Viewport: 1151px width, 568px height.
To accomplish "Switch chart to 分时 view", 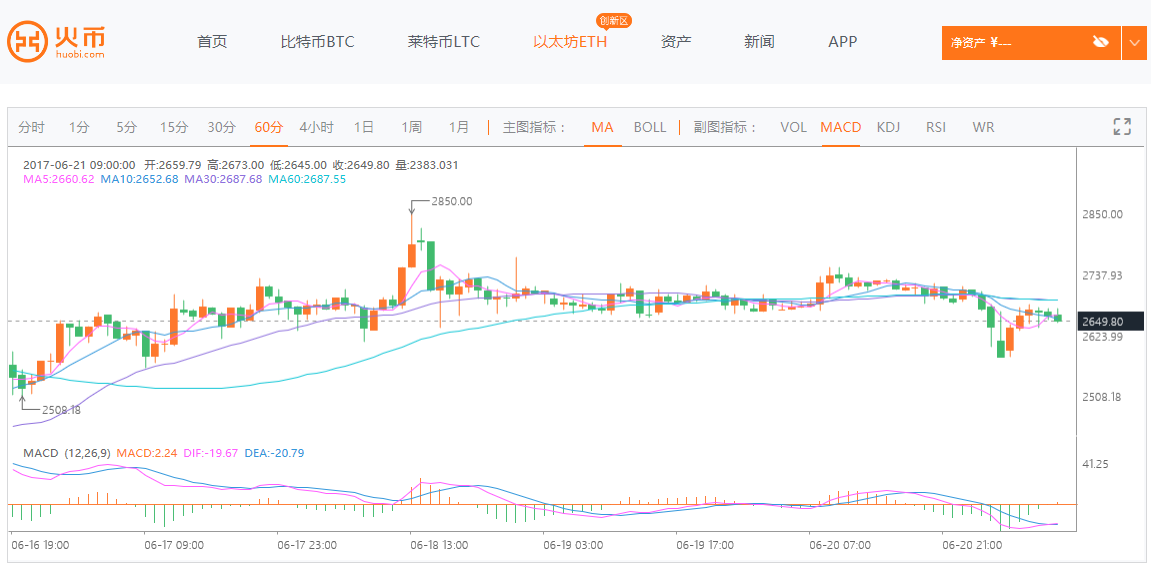I will point(31,127).
